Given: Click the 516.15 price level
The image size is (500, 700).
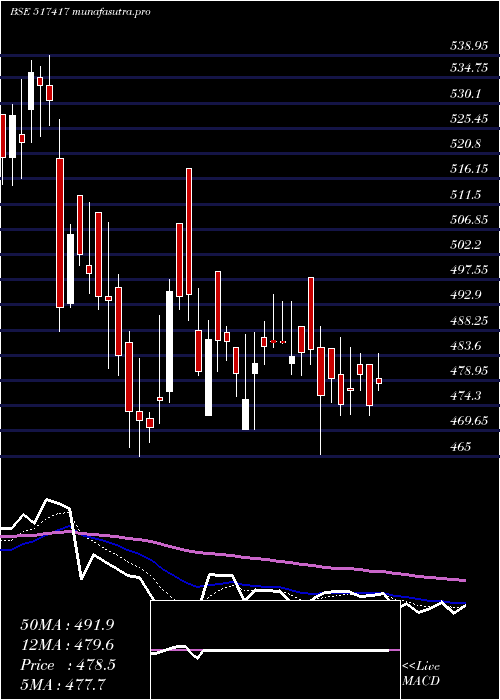Looking at the screenshot, I should (x=469, y=169).
